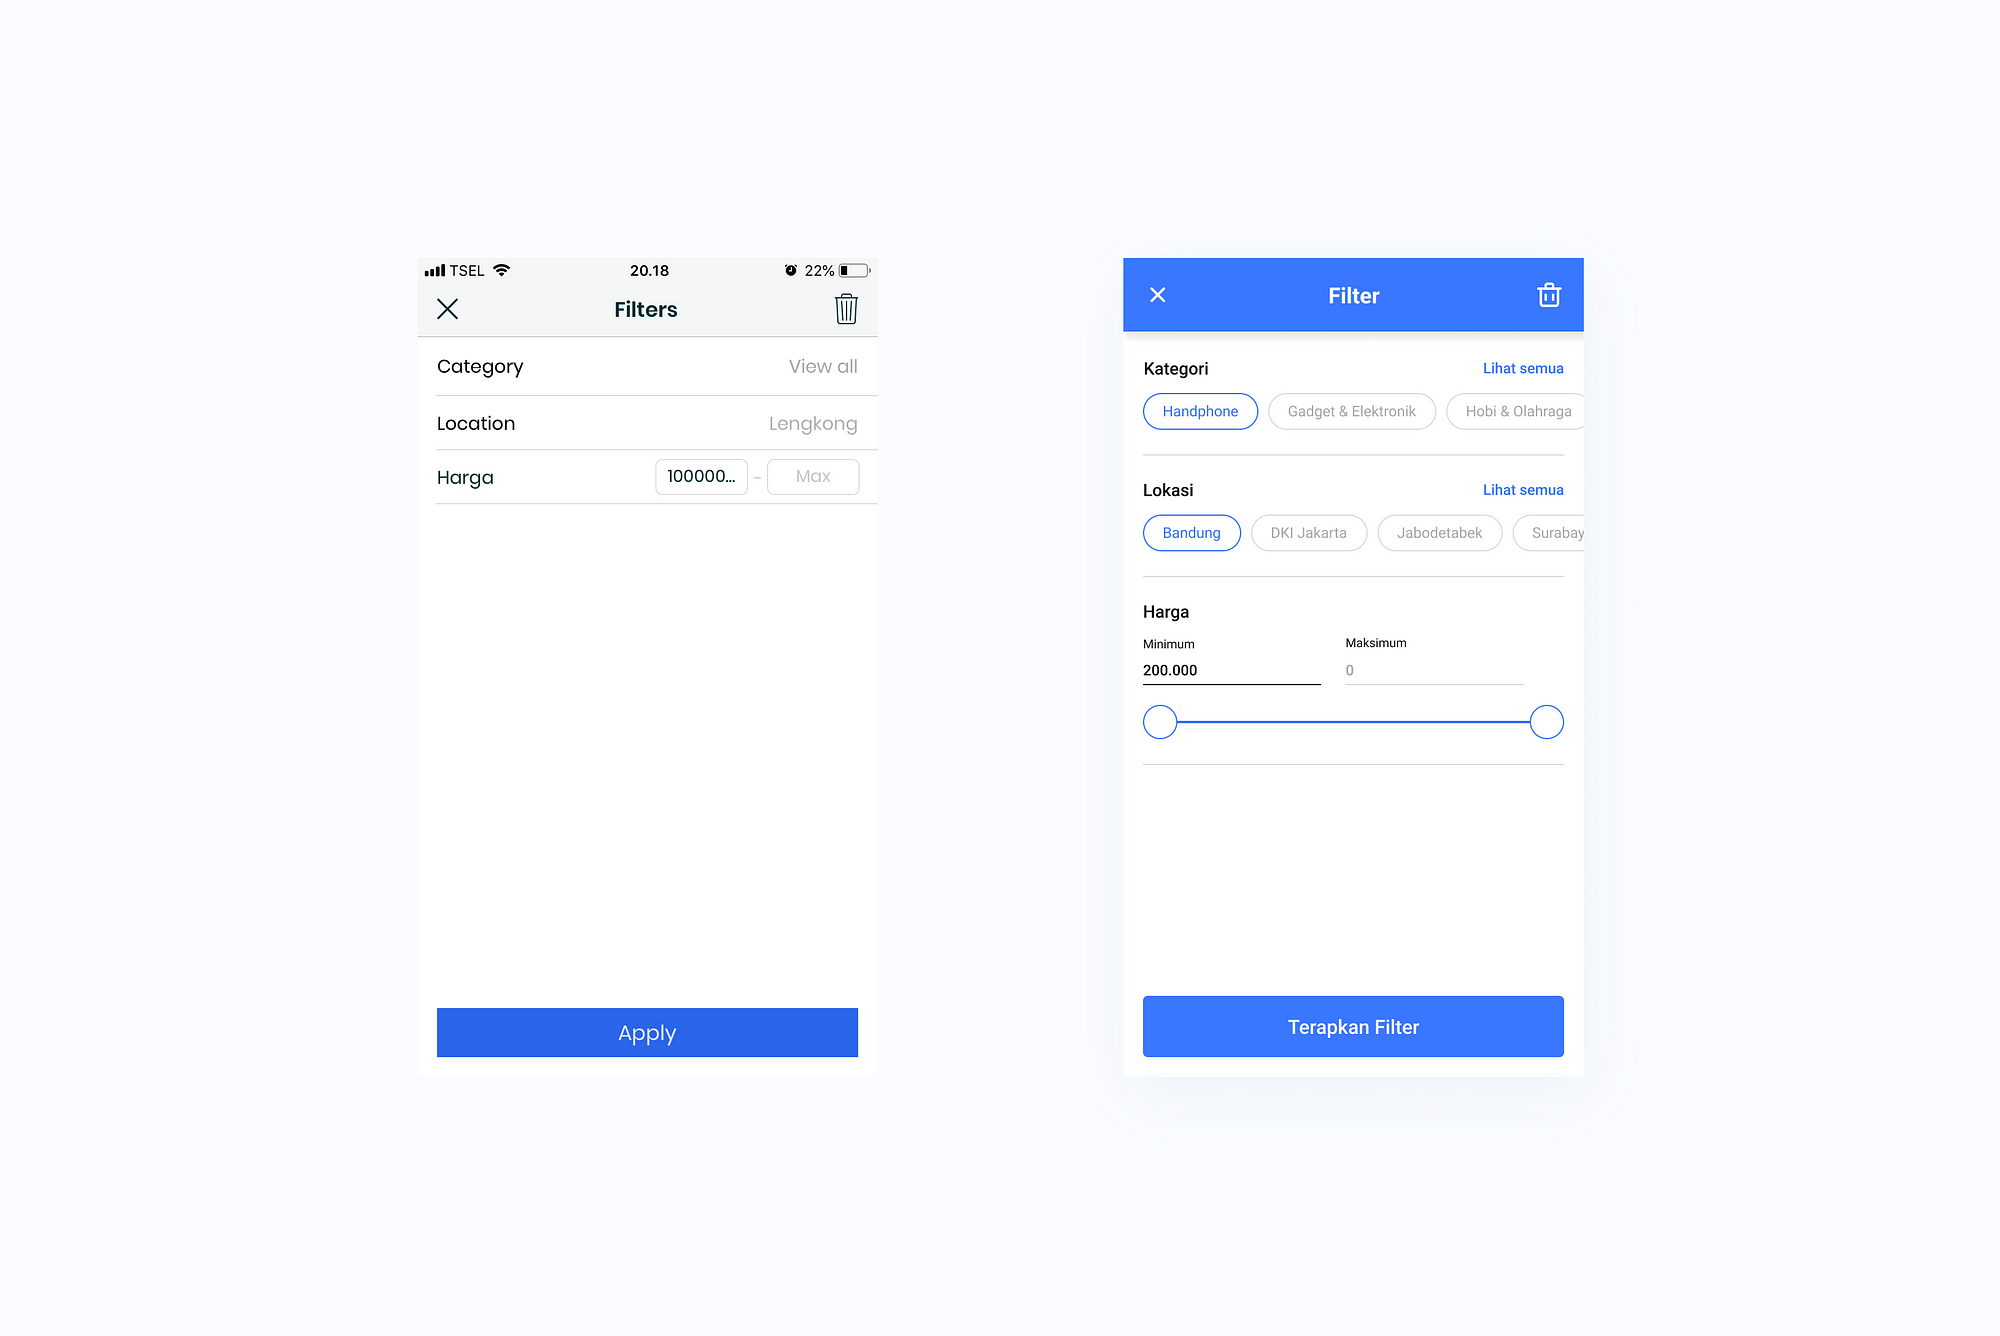Screen dimensions: 2000x1336
Task: Click the Jabodetabek location chip
Action: (x=1438, y=532)
